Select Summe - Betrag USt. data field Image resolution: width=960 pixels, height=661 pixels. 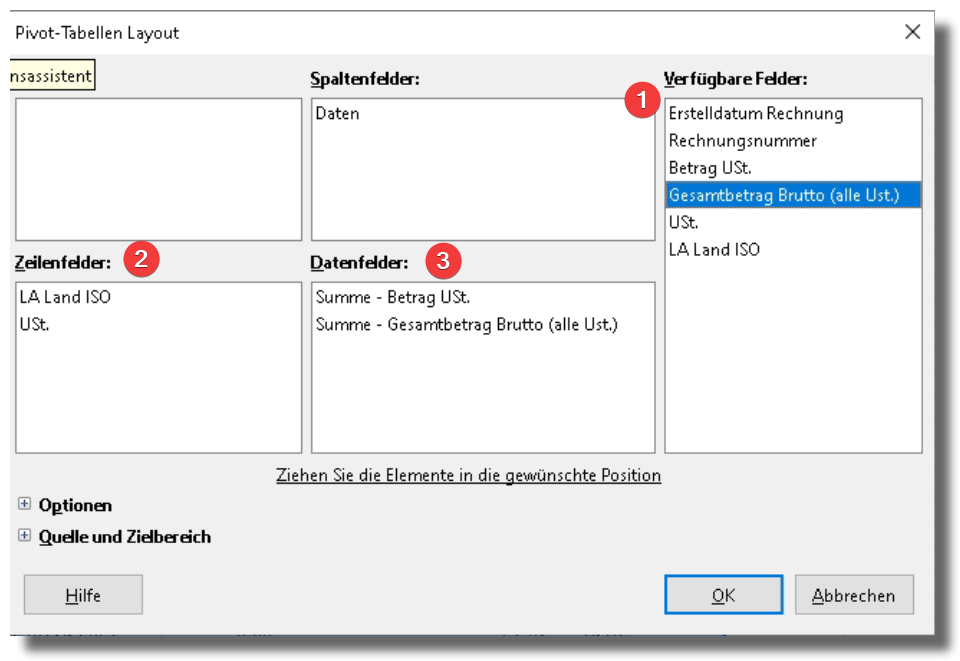[393, 297]
